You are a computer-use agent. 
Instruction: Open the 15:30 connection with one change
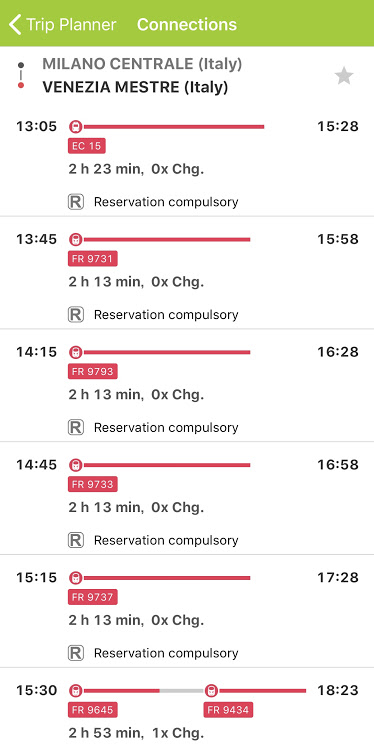coord(187,708)
